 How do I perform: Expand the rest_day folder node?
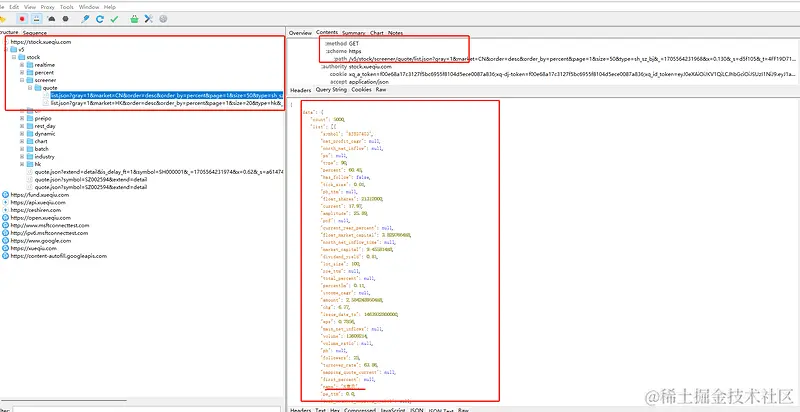pyautogui.click(x=22, y=126)
